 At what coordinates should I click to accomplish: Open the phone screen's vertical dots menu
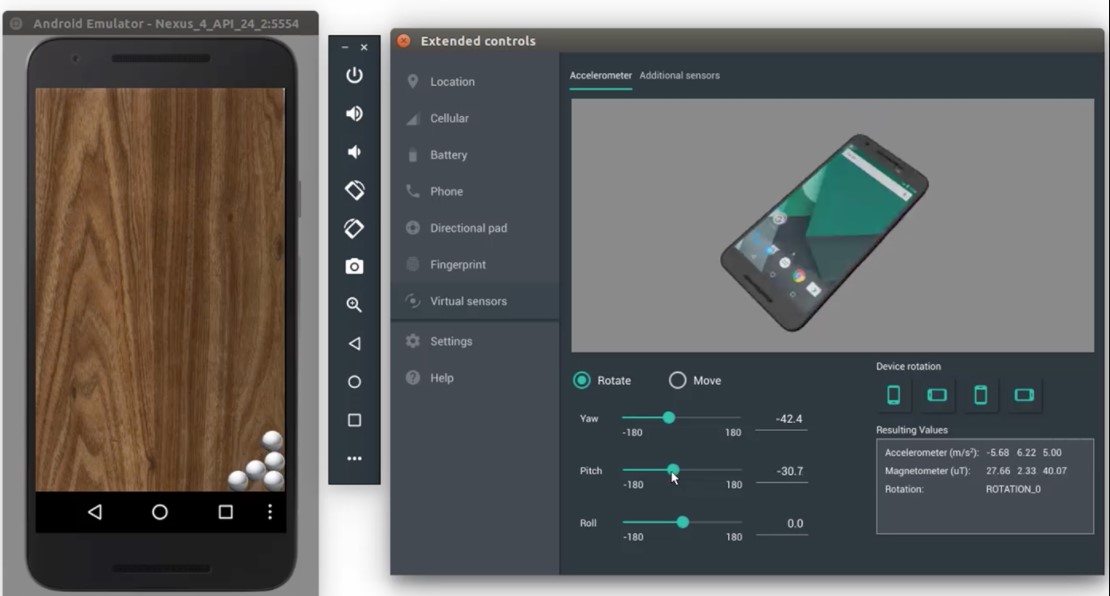click(x=270, y=512)
